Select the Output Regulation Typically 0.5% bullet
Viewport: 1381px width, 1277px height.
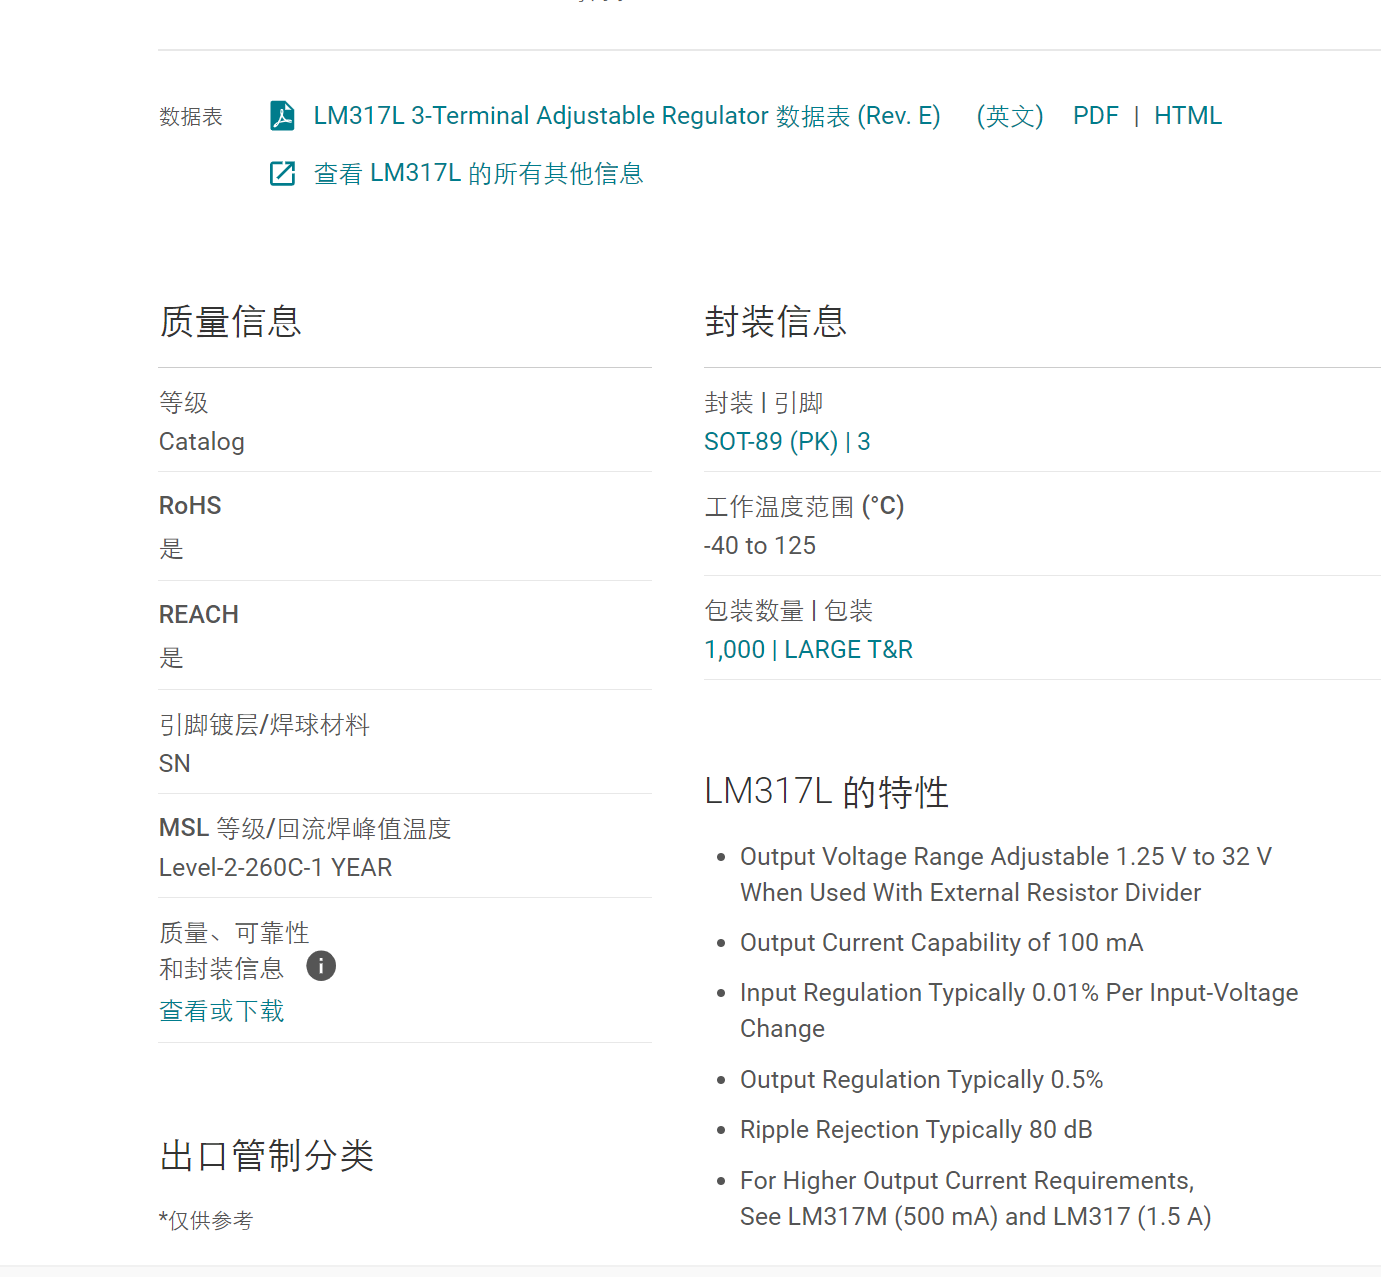click(922, 1080)
